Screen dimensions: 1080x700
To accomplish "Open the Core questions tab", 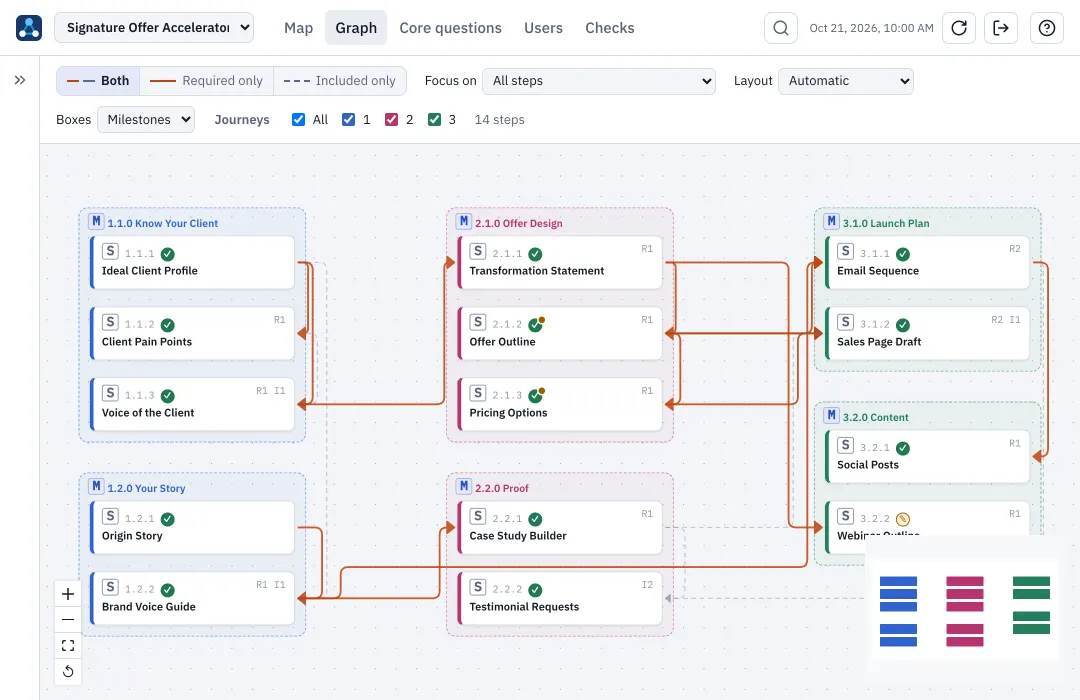I will pyautogui.click(x=450, y=28).
